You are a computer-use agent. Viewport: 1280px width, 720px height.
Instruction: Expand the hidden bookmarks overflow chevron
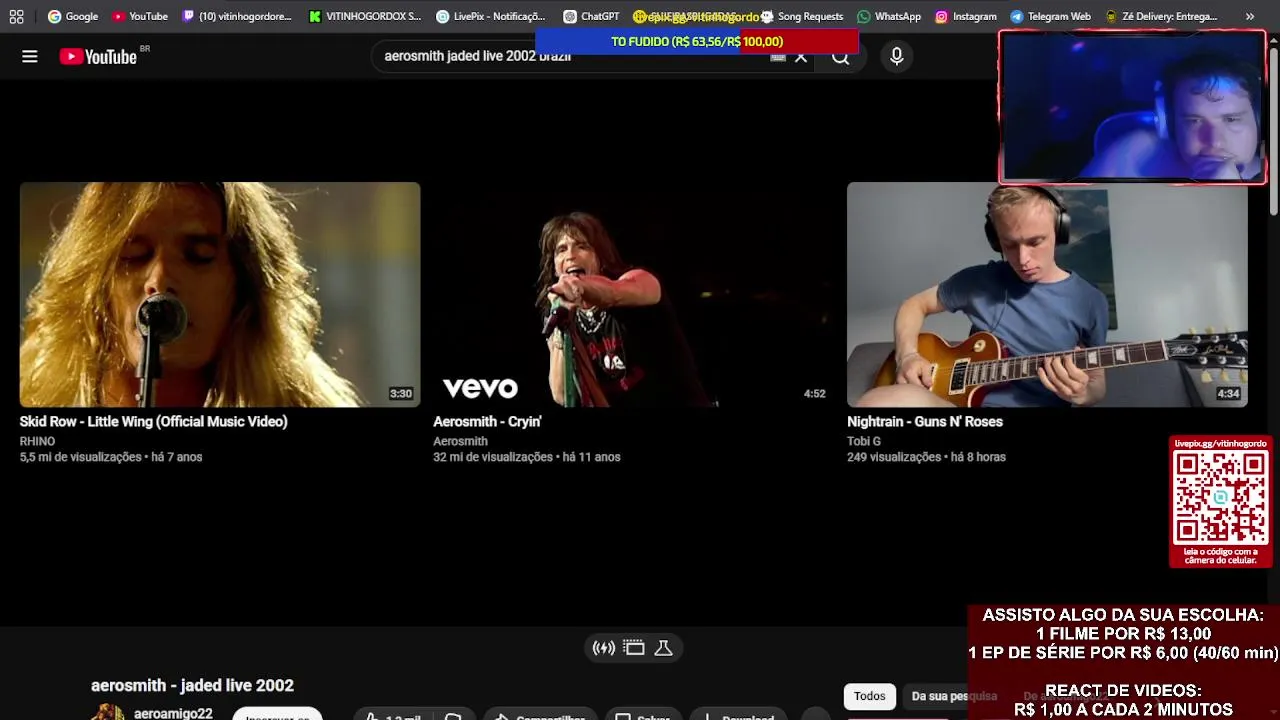click(1249, 16)
